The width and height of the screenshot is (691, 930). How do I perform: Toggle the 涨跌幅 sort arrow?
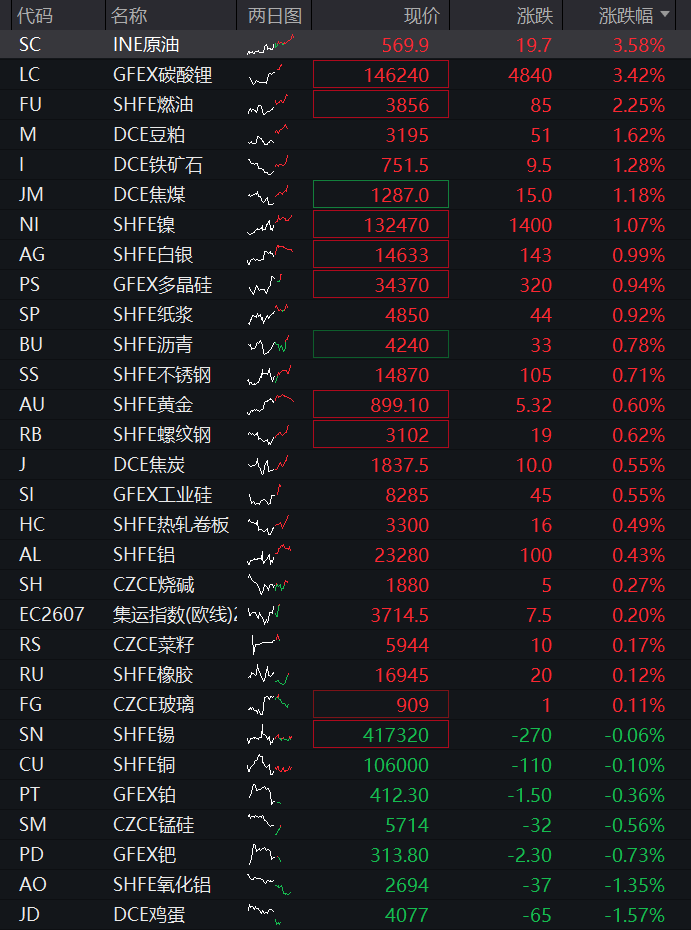click(x=664, y=14)
